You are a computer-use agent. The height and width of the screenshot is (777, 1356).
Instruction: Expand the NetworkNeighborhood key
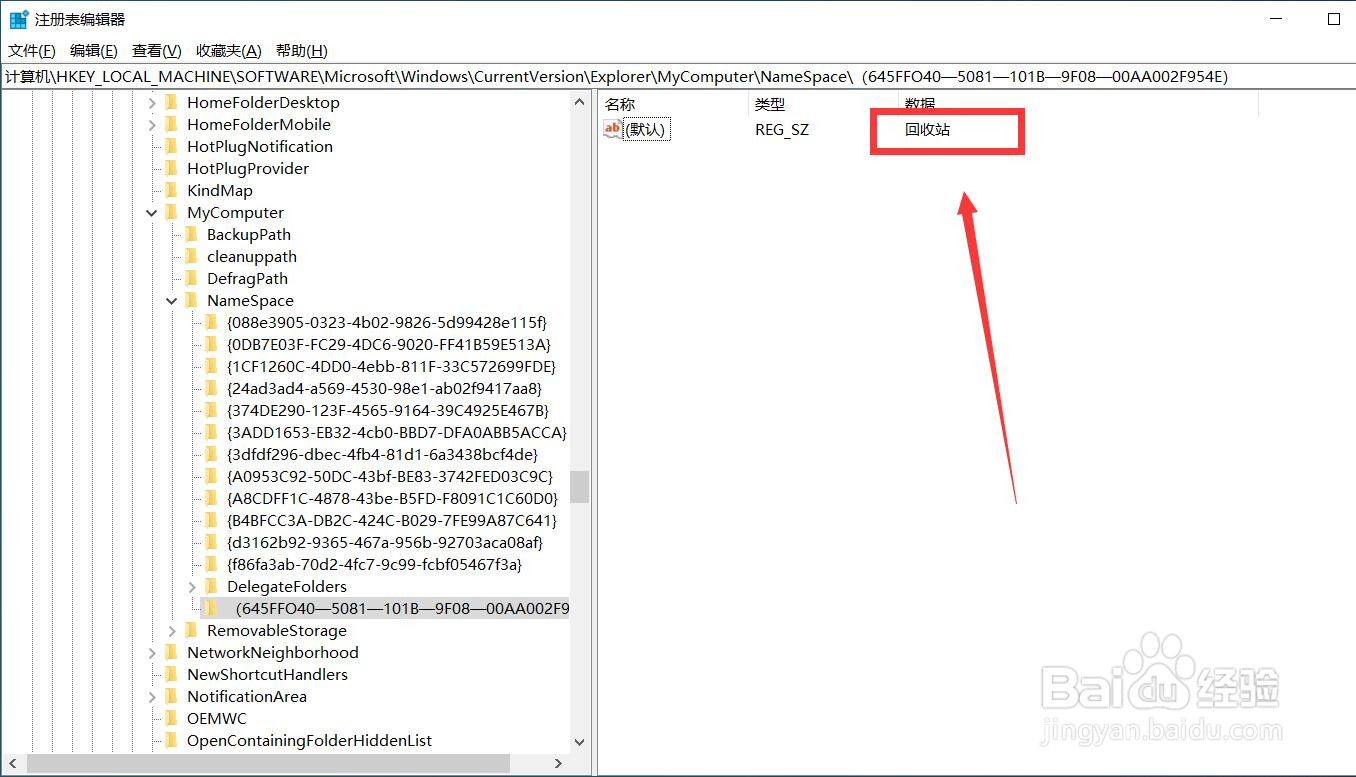(x=152, y=652)
